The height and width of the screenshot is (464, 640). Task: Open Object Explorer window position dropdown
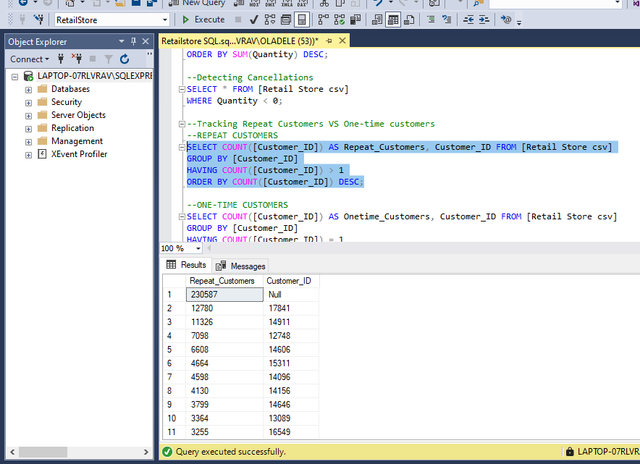tap(121, 41)
